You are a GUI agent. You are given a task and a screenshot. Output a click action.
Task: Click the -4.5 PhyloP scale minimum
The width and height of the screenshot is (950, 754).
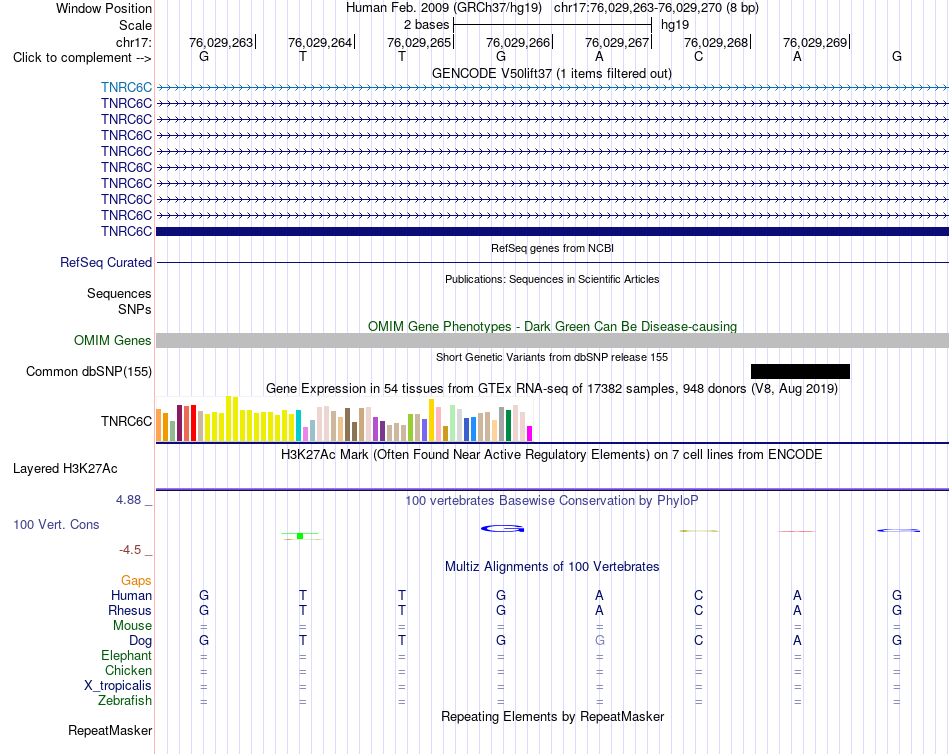[x=130, y=550]
